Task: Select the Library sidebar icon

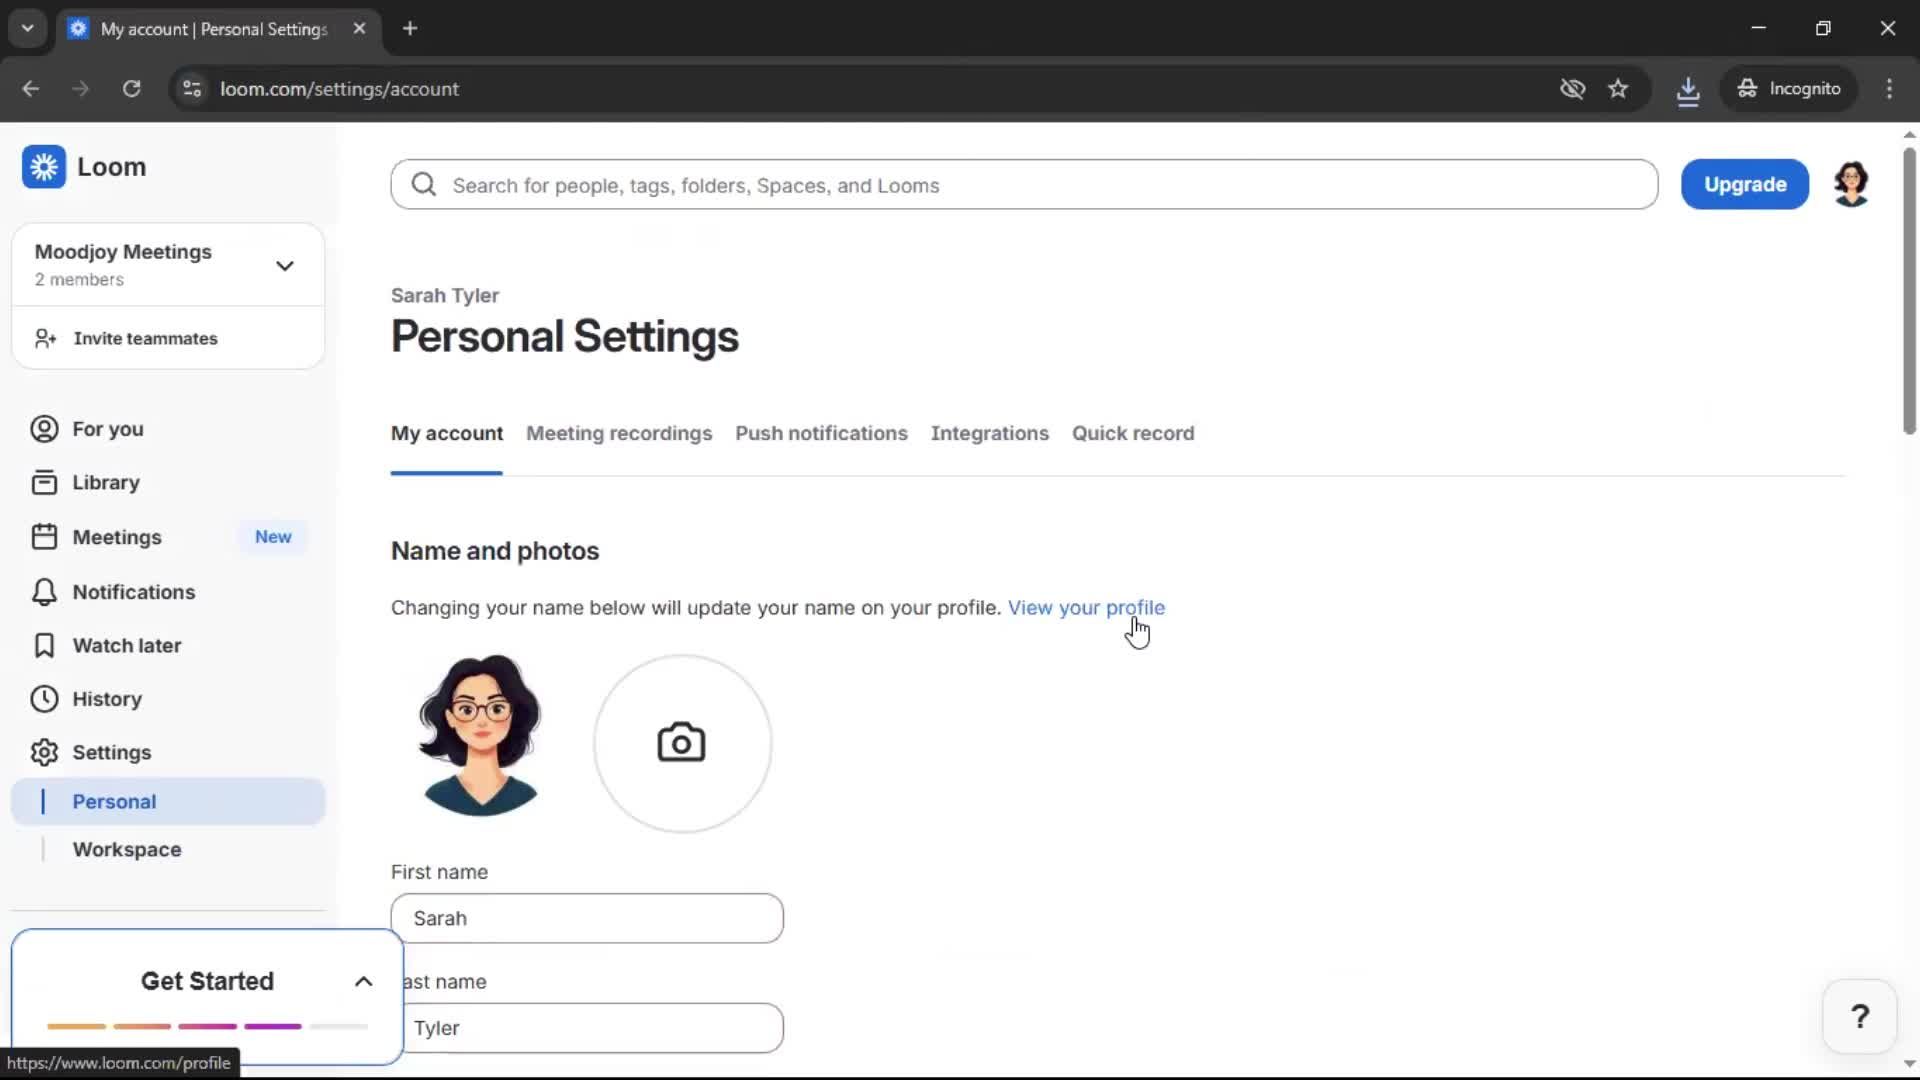Action: 42,482
